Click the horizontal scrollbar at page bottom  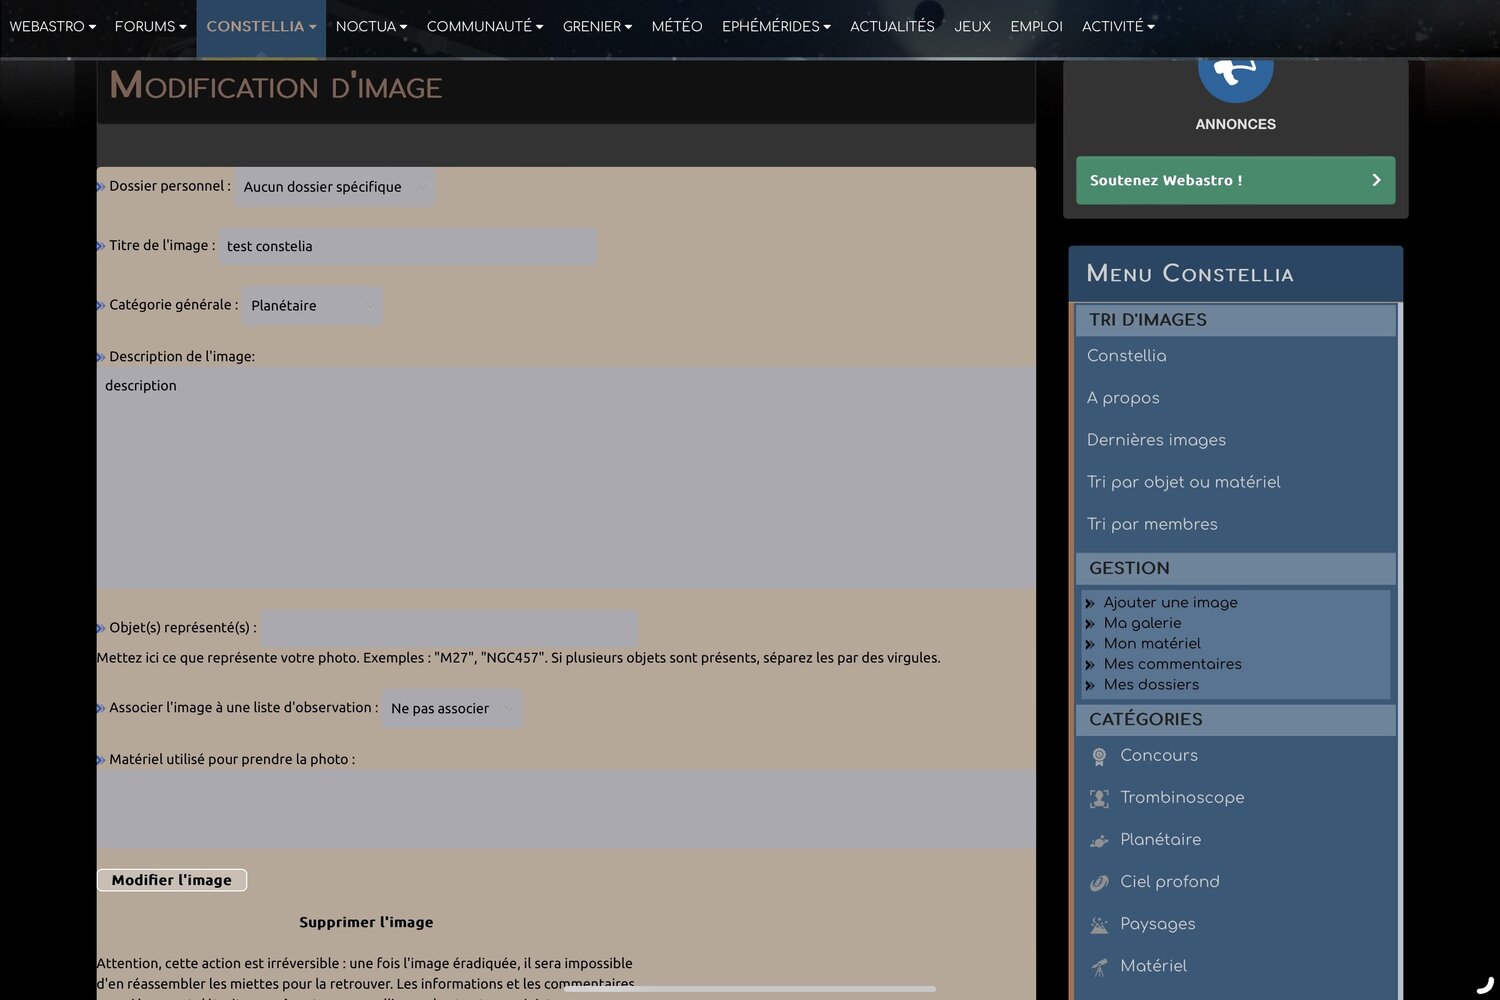coord(750,989)
